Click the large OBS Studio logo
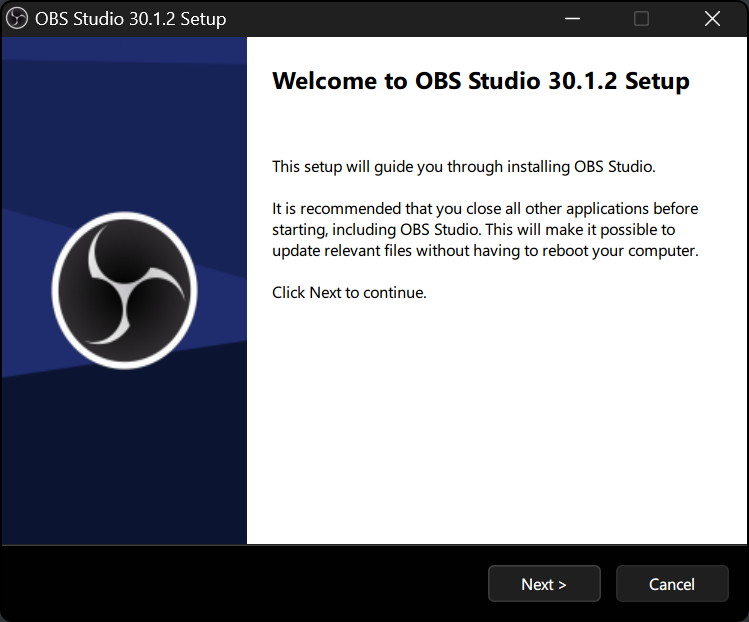Image resolution: width=749 pixels, height=622 pixels. [x=124, y=291]
